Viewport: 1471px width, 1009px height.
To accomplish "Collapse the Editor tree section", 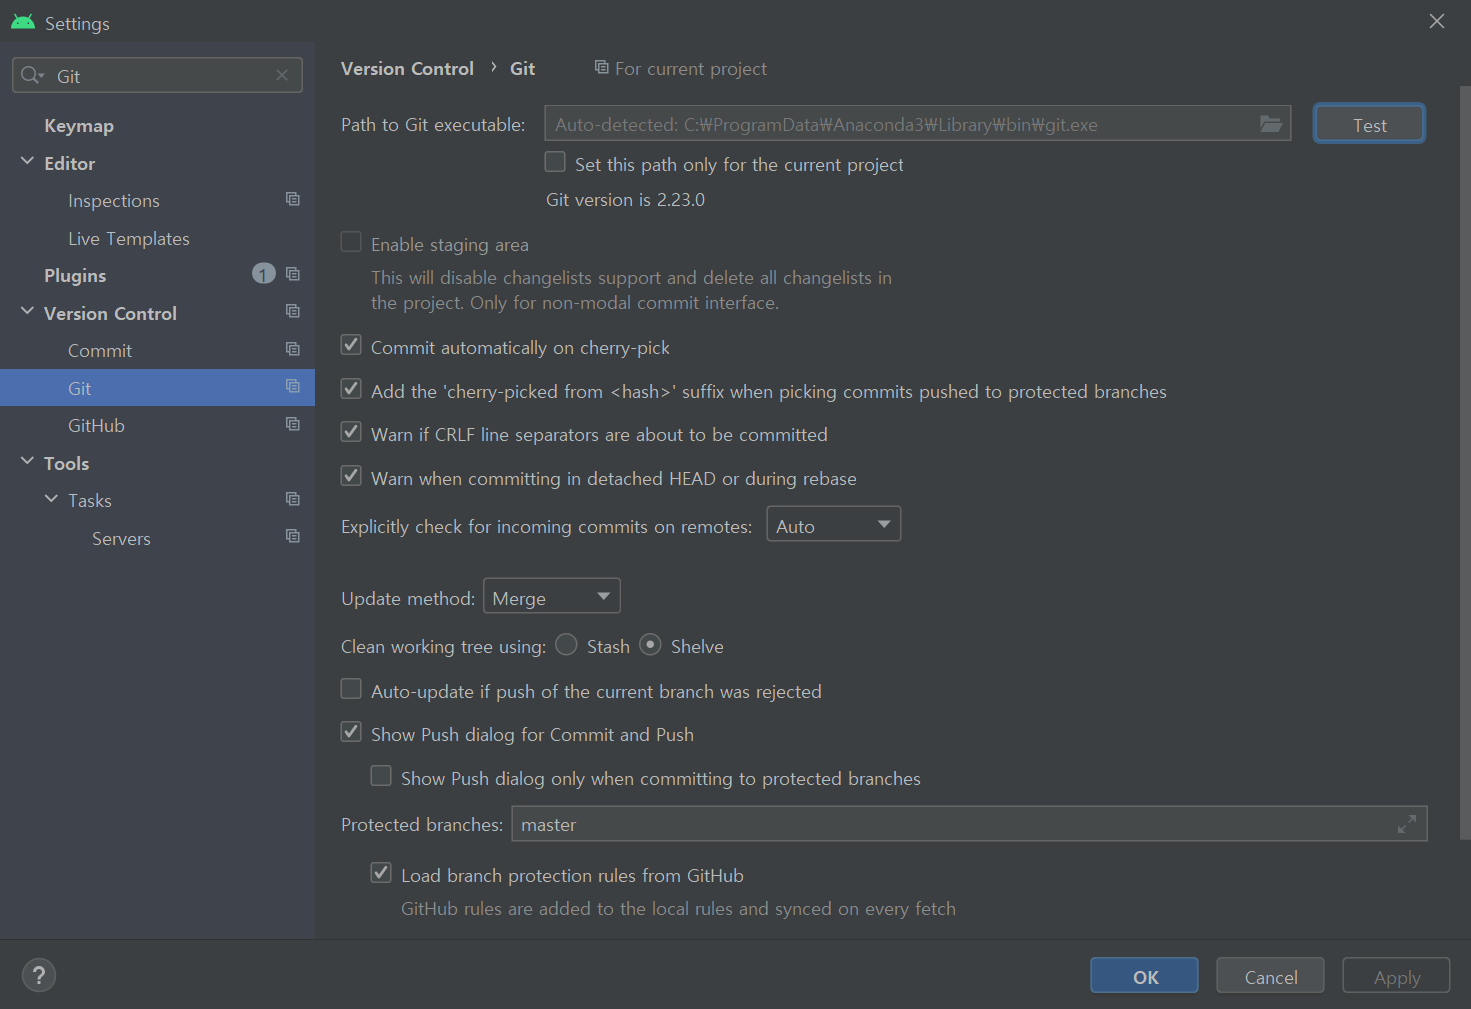I will pos(27,161).
